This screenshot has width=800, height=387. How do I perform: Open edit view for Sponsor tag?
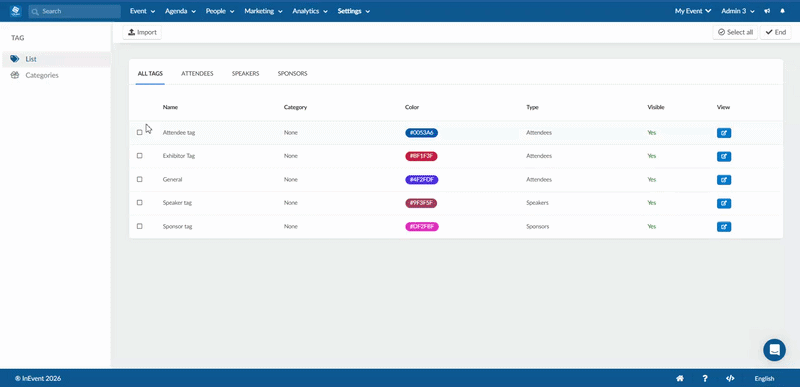point(723,227)
